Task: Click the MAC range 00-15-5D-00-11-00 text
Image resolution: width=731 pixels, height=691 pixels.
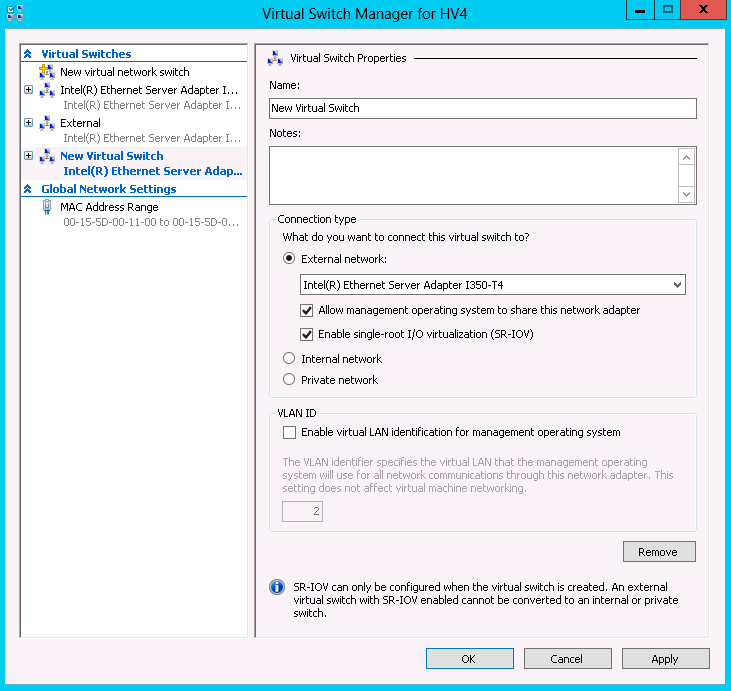Action: click(x=151, y=222)
